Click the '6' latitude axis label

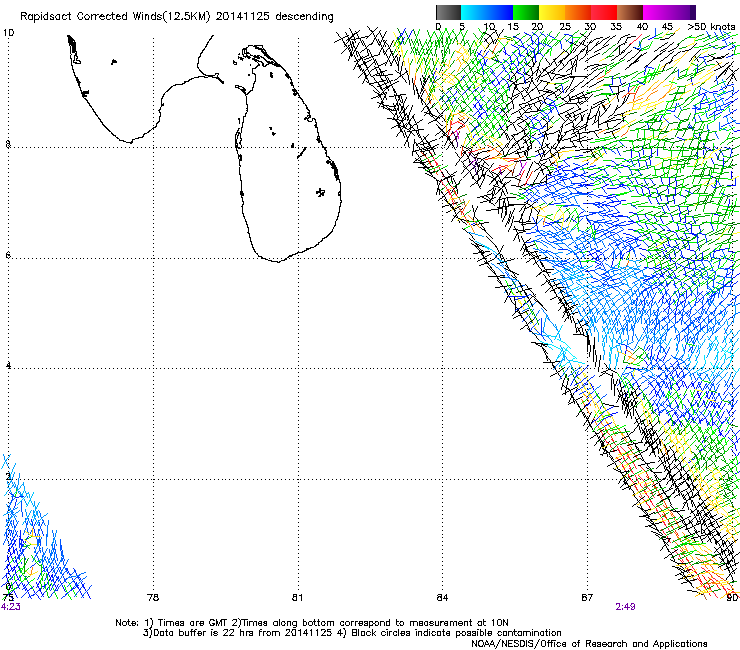point(8,255)
